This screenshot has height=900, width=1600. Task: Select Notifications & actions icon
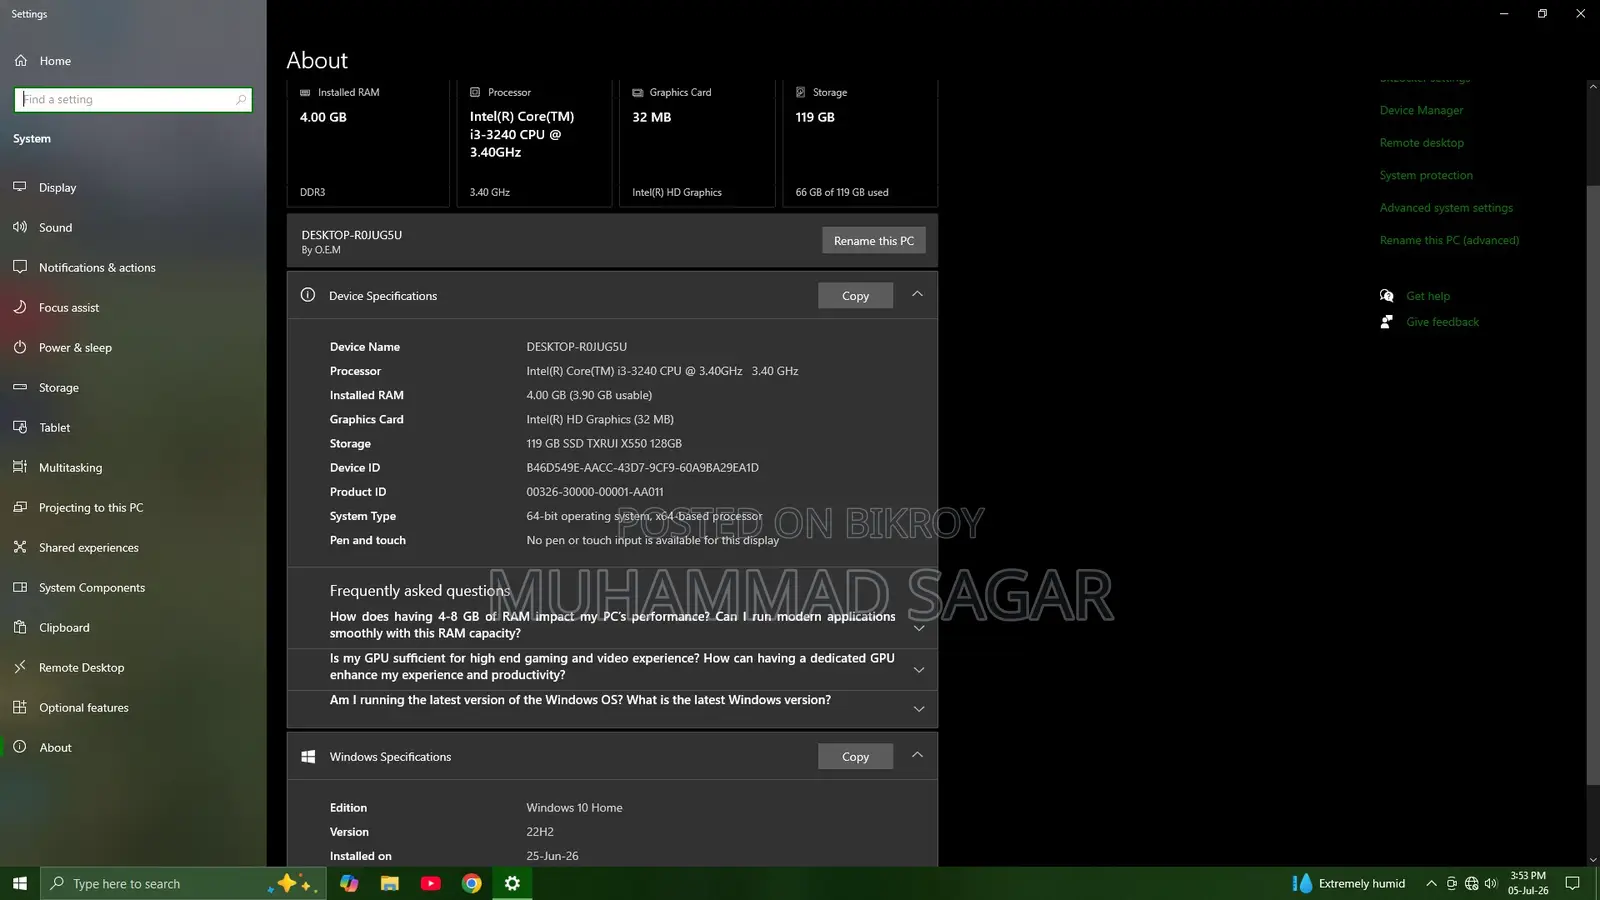coord(20,267)
